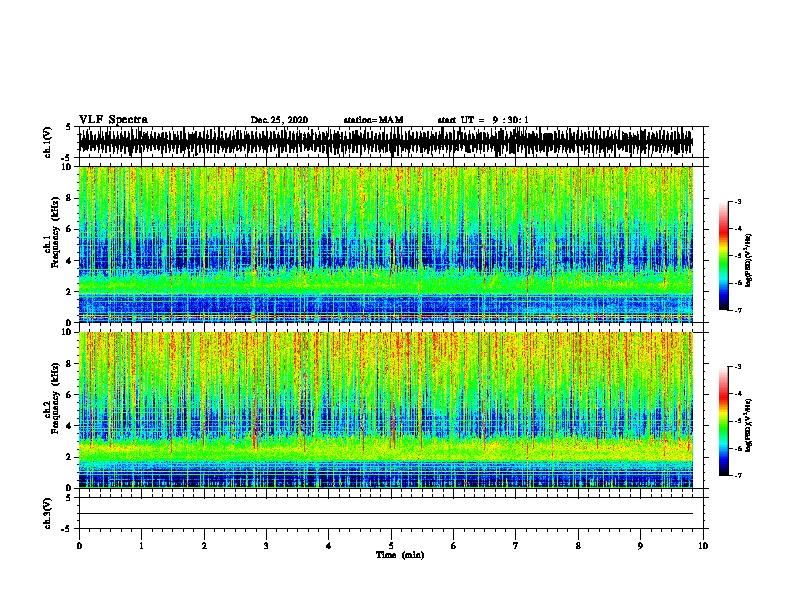Screen dimensions: 792x612
Task: Click the time axis tick label "10" at the right end
Action: [703, 546]
